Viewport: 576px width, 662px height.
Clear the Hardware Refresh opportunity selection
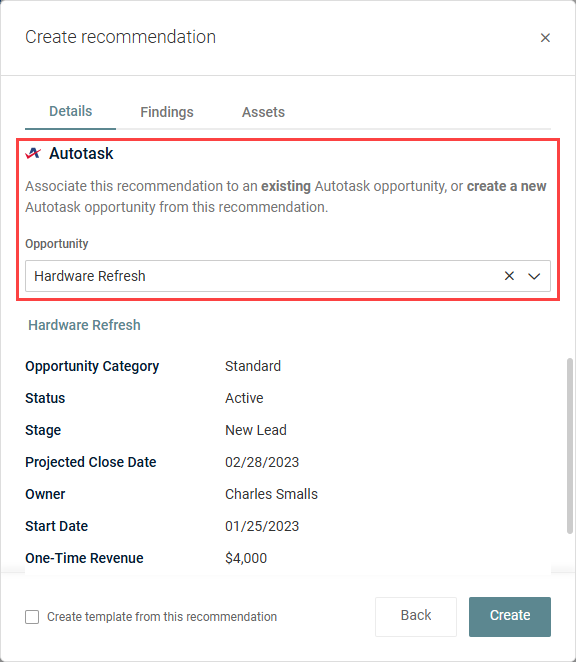click(x=509, y=276)
